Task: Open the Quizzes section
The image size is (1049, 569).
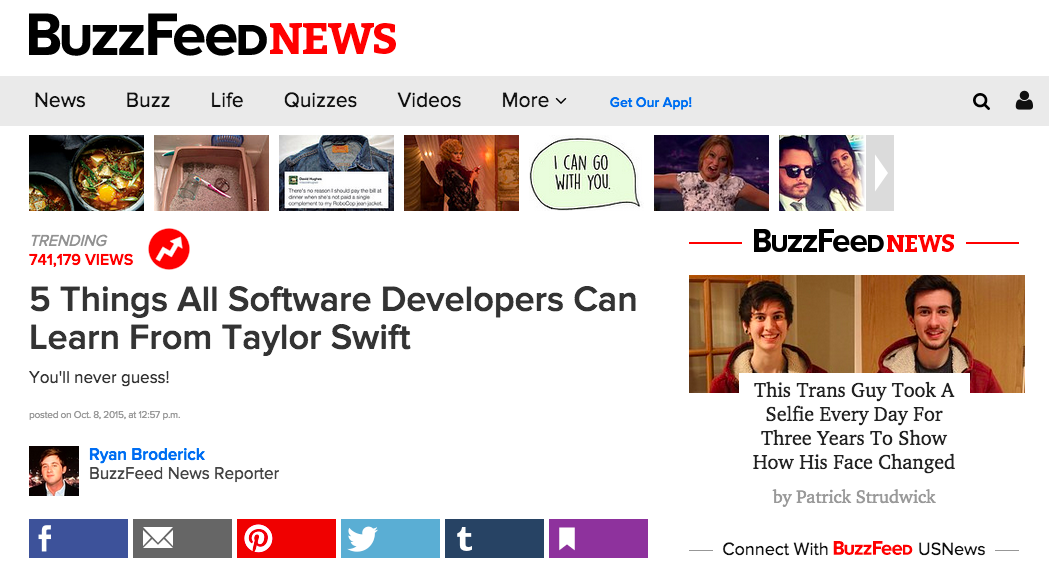Action: tap(320, 100)
